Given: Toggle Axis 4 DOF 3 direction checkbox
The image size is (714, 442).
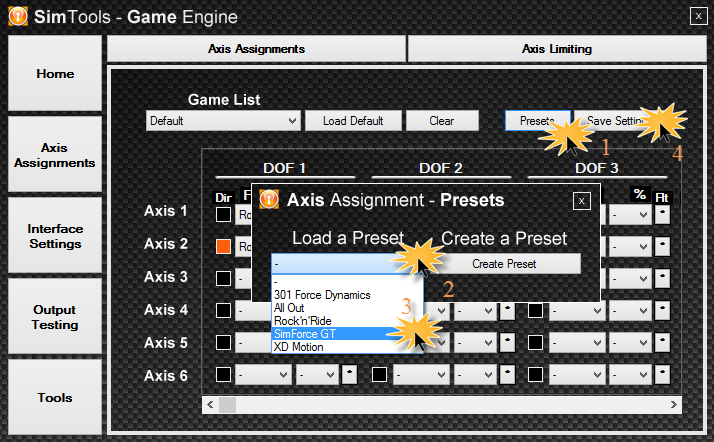Looking at the screenshot, I should pyautogui.click(x=536, y=311).
